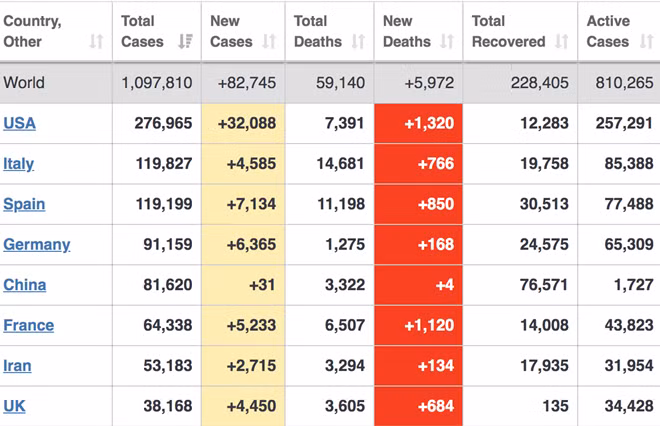Select Germany new deaths +168 cell
Screen dimensions: 660x426
pos(418,245)
